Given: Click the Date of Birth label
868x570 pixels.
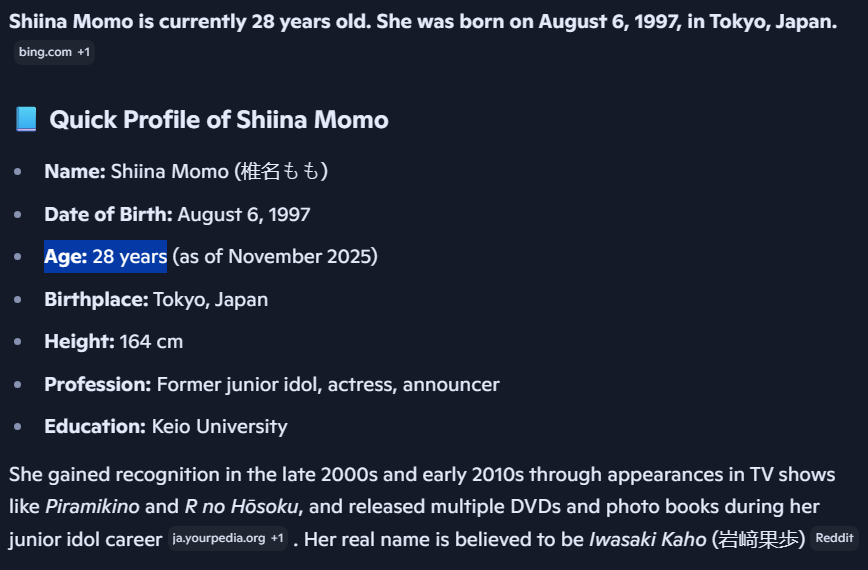Looking at the screenshot, I should (x=108, y=214).
